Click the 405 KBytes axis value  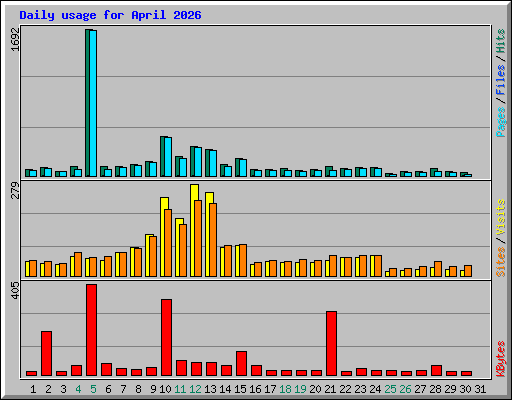pos(15,290)
